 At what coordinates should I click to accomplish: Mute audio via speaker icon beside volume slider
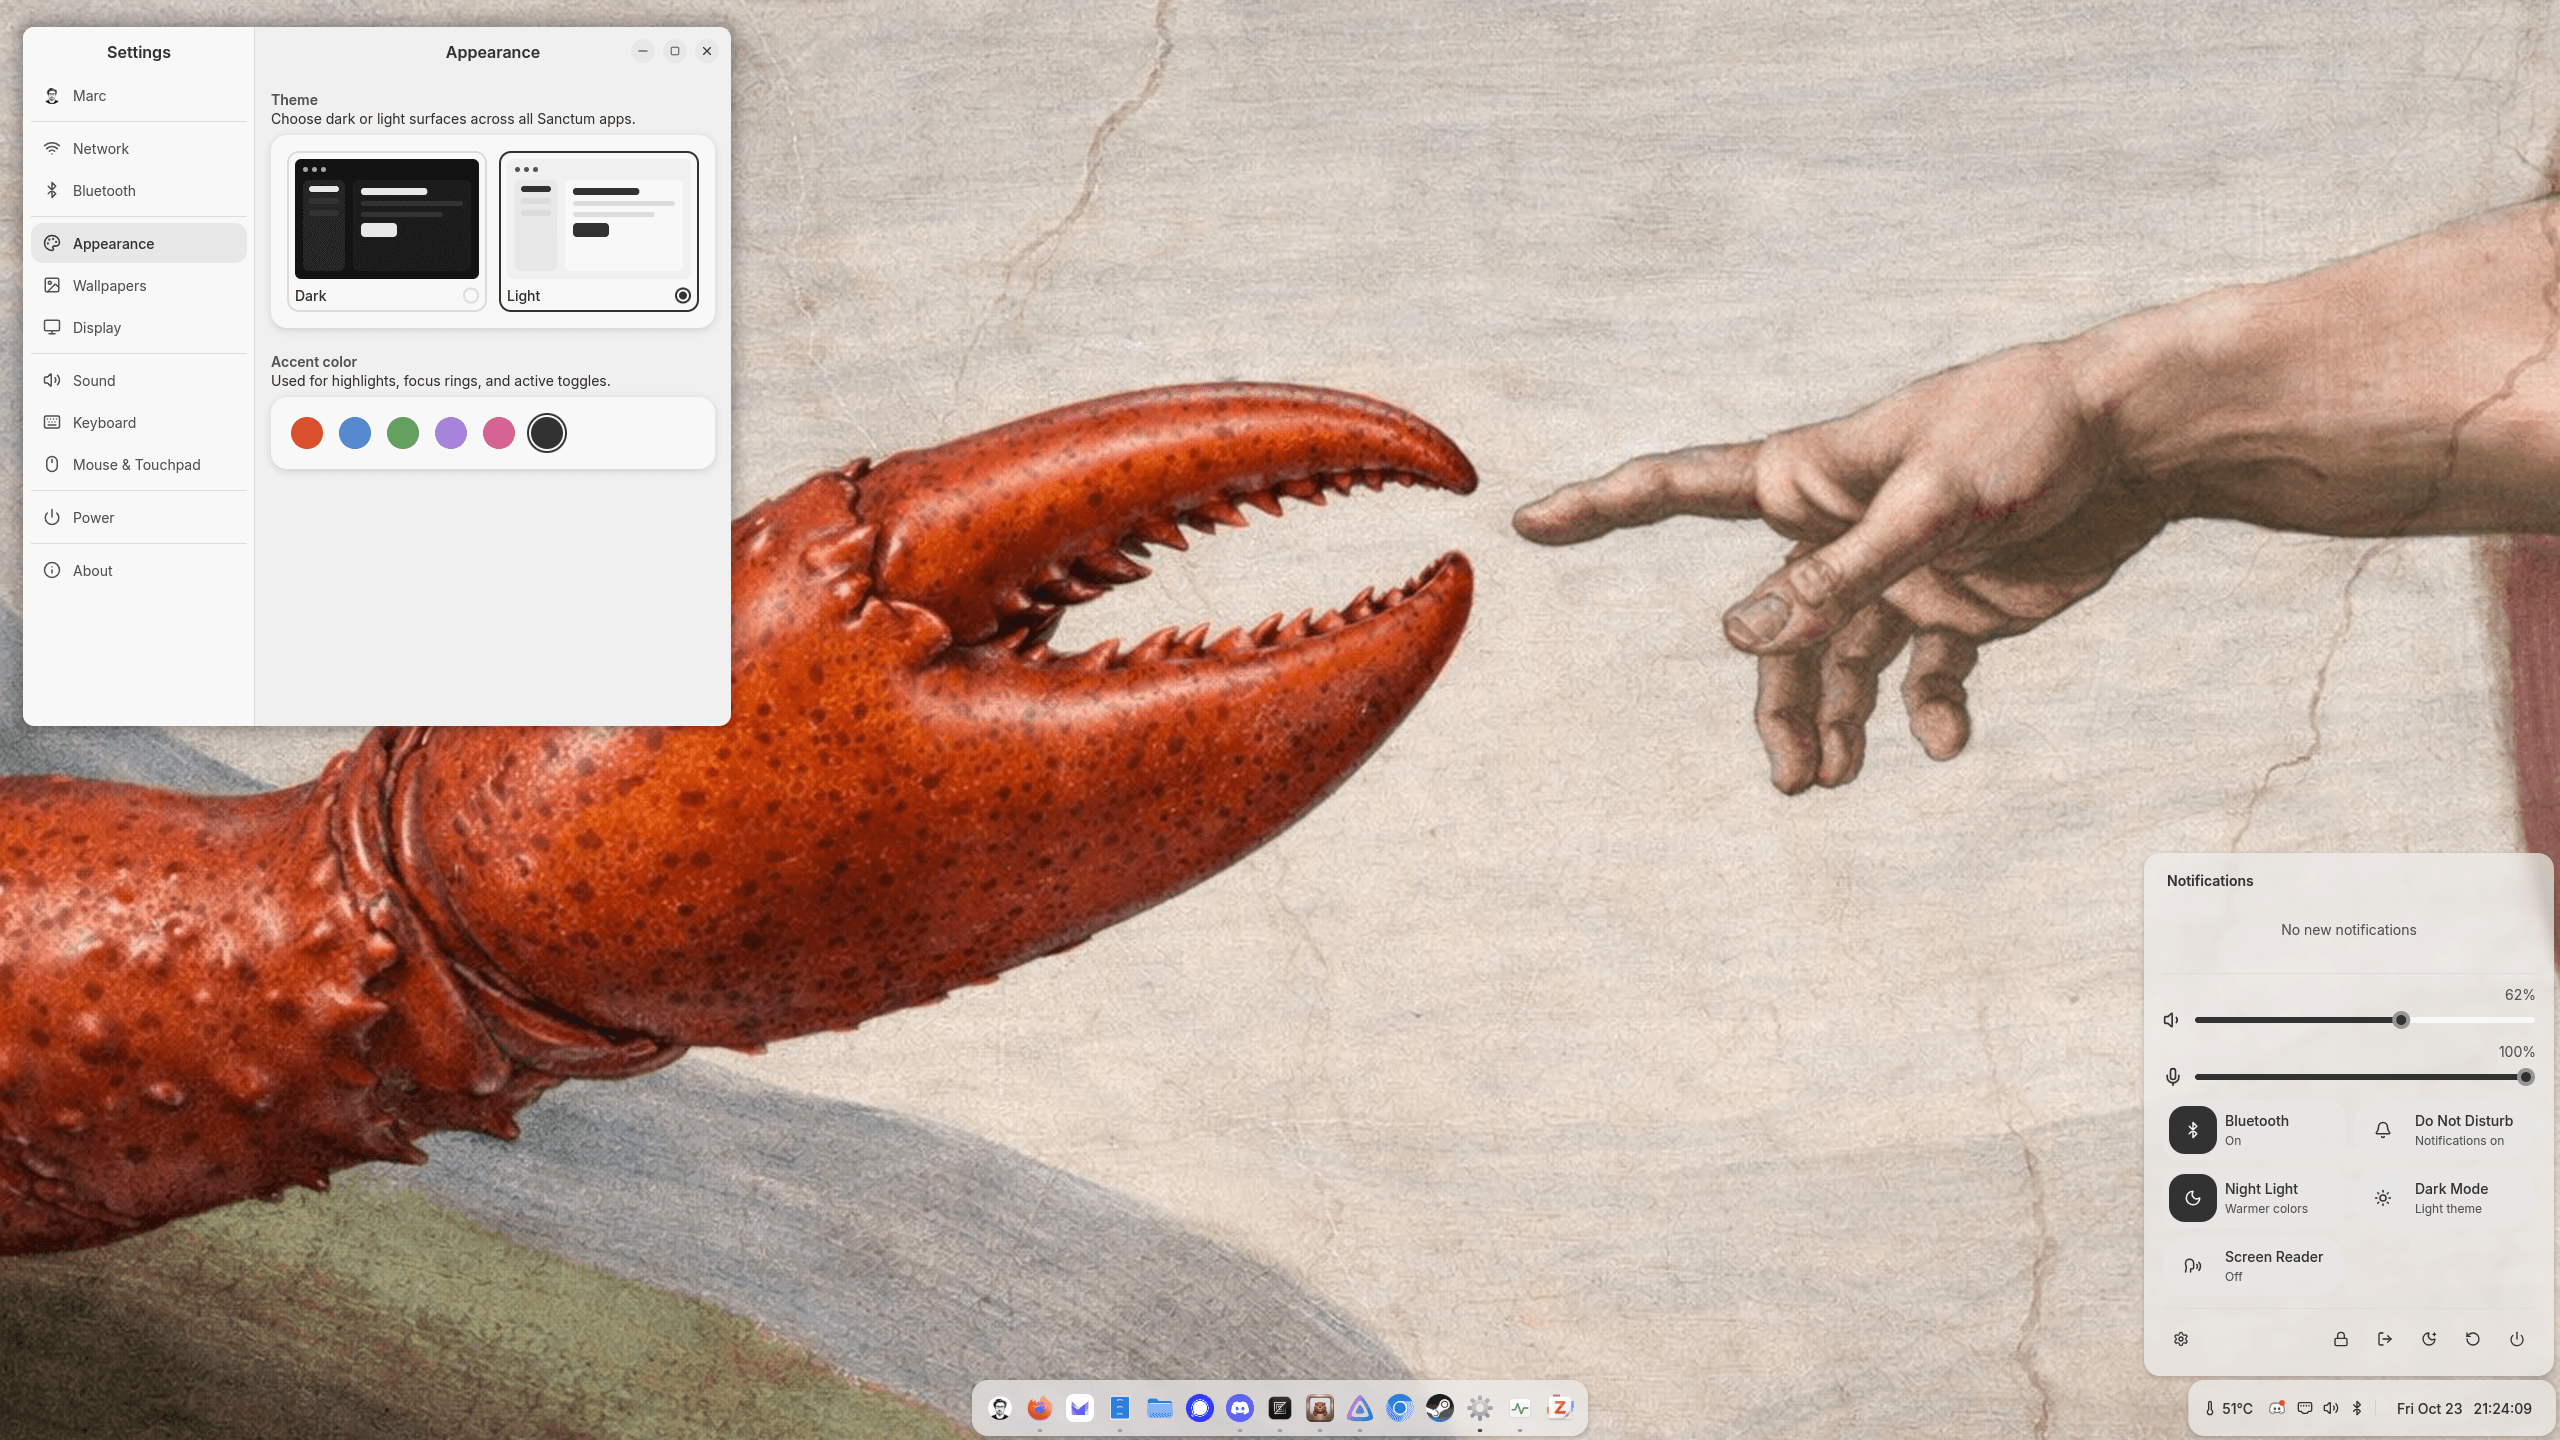(x=2171, y=1020)
